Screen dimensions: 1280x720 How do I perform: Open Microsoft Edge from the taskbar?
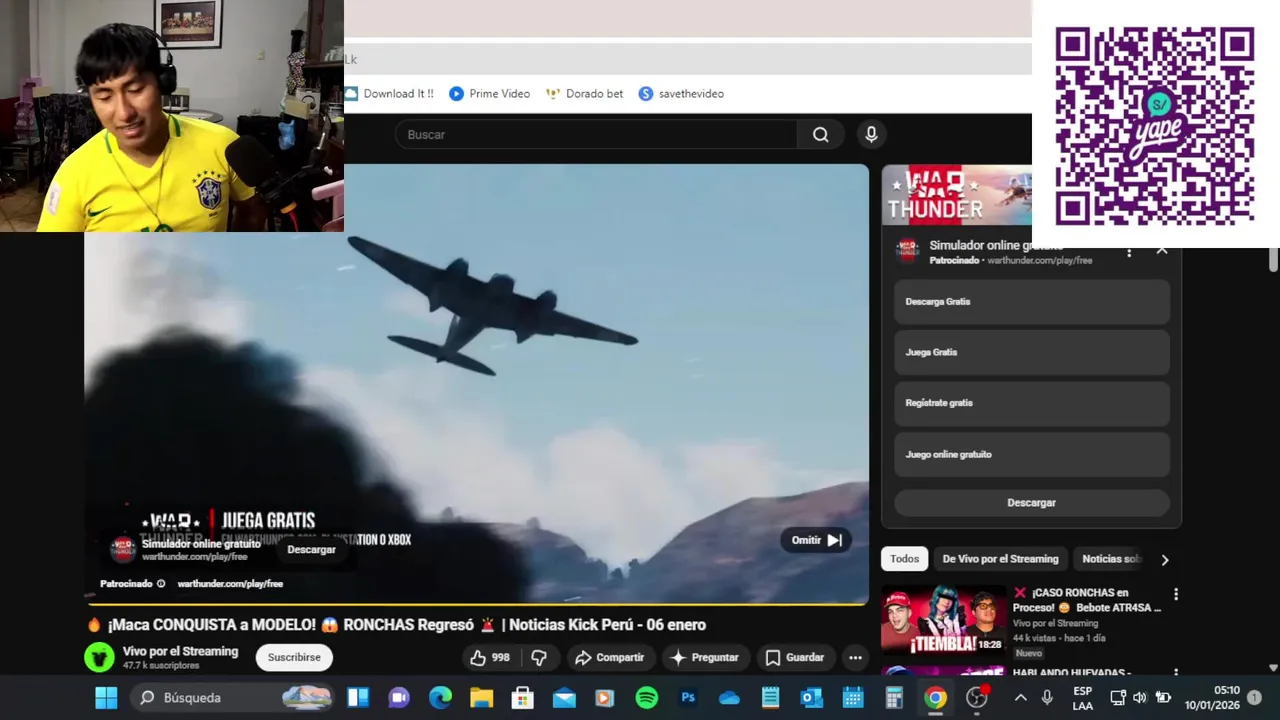[x=440, y=697]
